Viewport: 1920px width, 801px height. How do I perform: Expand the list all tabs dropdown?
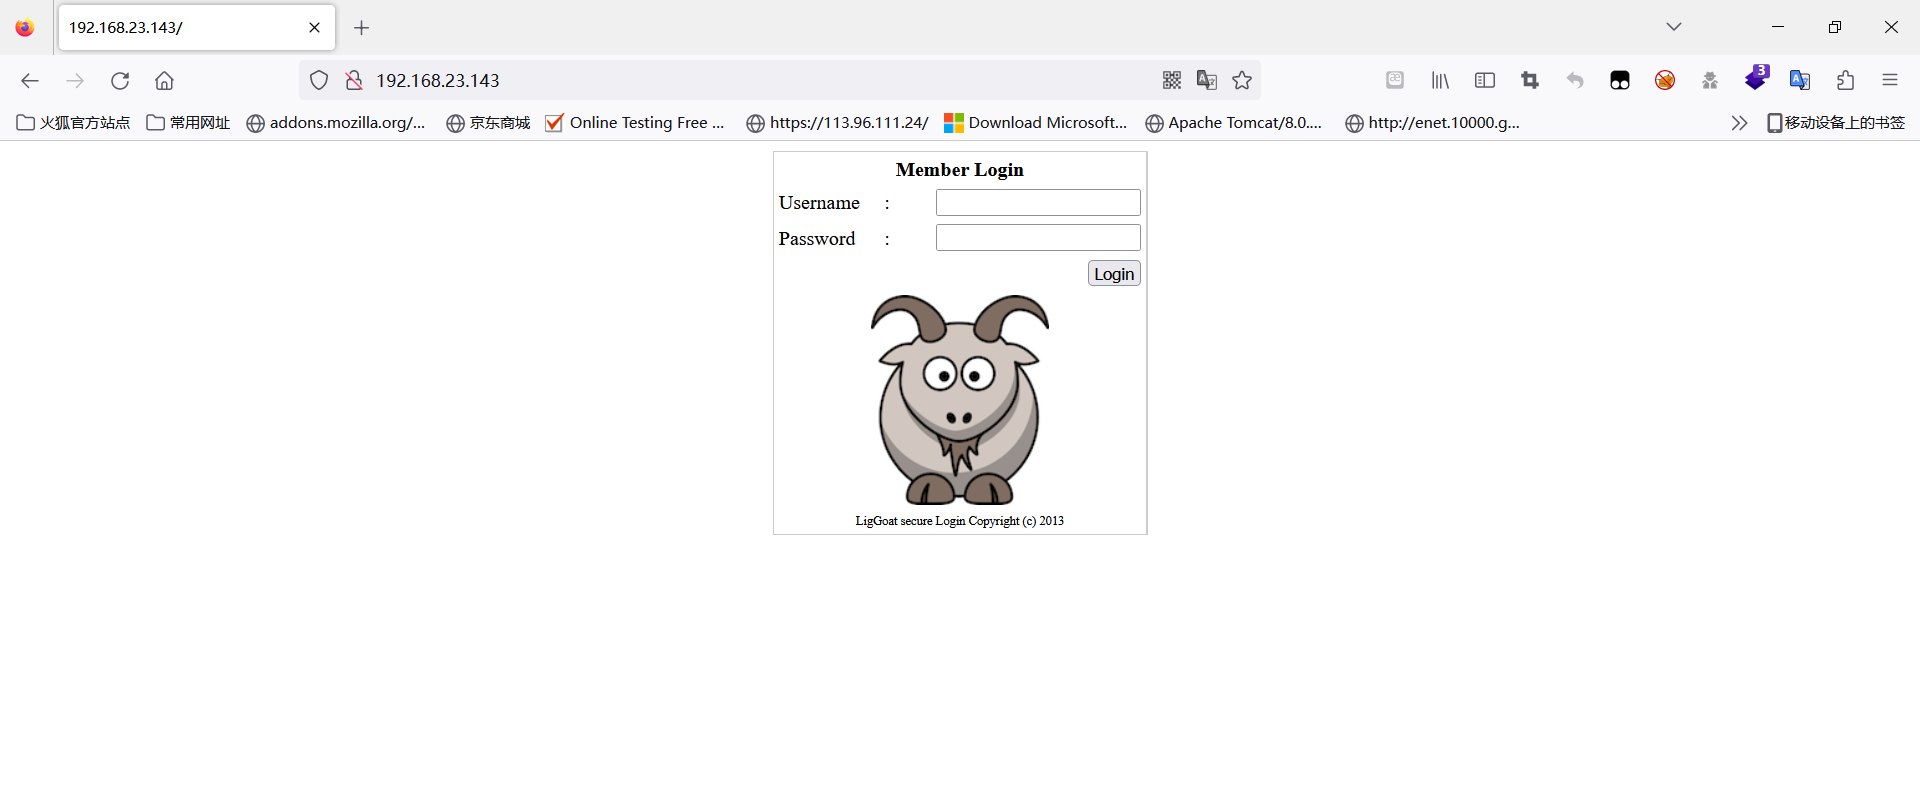[1674, 27]
